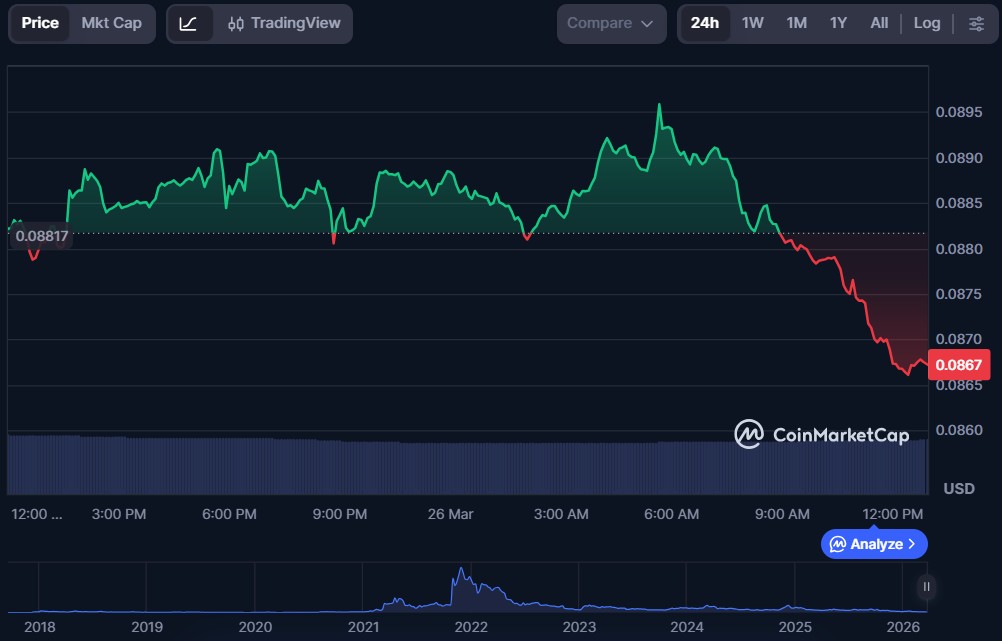Screen dimensions: 1002x641
Task: Open the TradingView candlestick chart
Action: (x=284, y=23)
